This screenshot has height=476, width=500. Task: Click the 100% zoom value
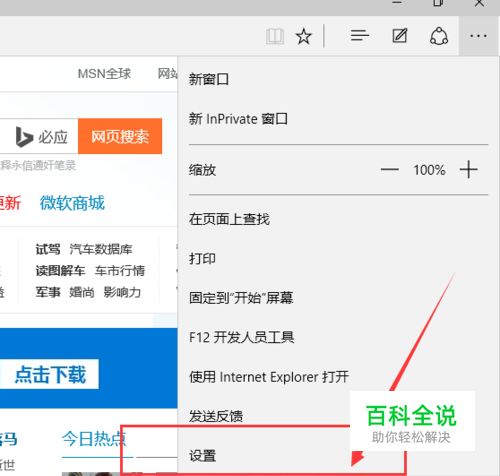[429, 170]
